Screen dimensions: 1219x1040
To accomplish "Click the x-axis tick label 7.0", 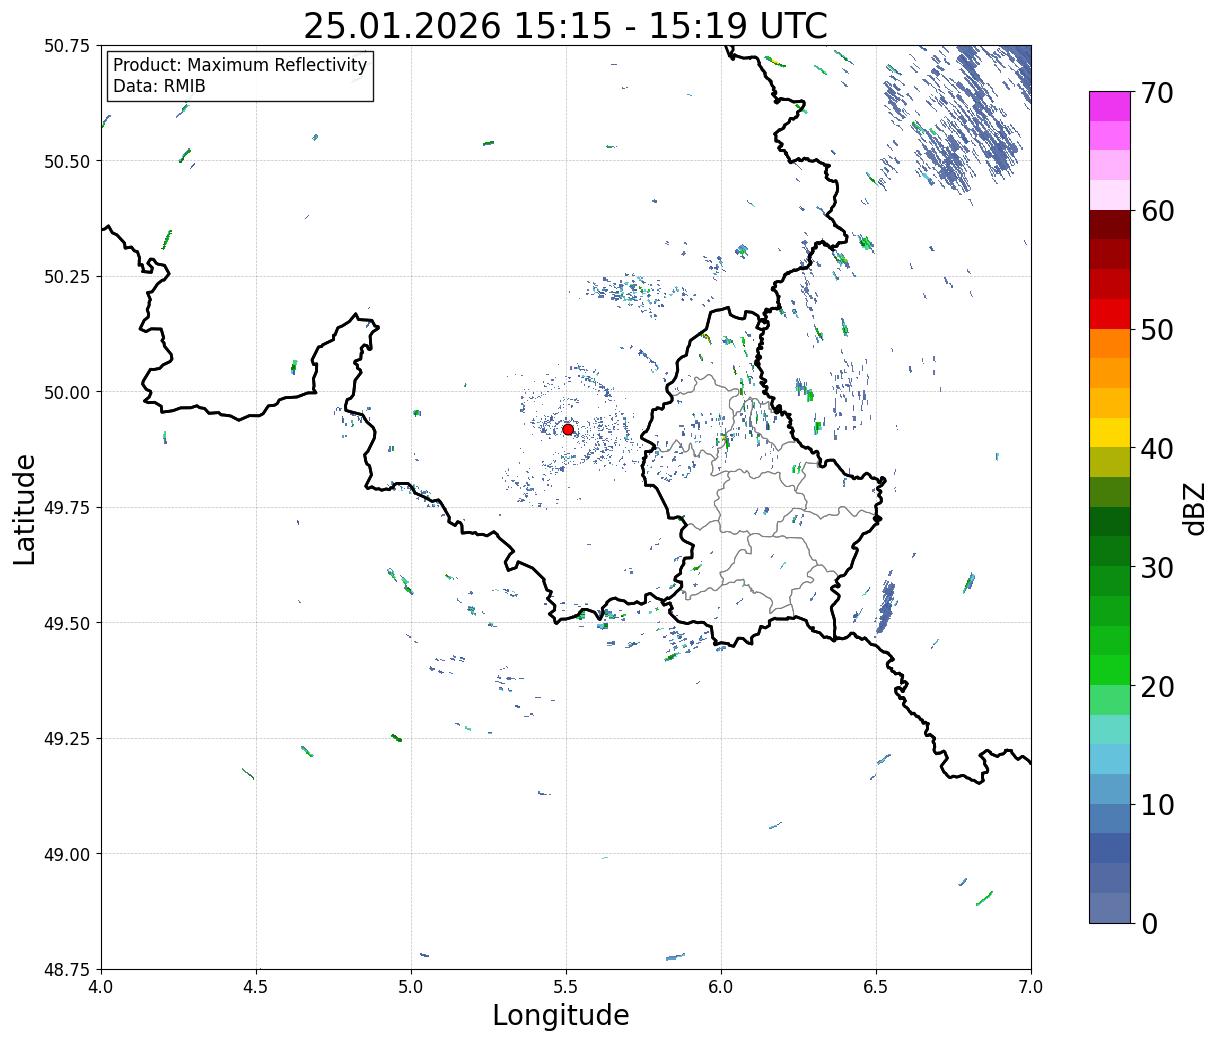I will [1031, 987].
